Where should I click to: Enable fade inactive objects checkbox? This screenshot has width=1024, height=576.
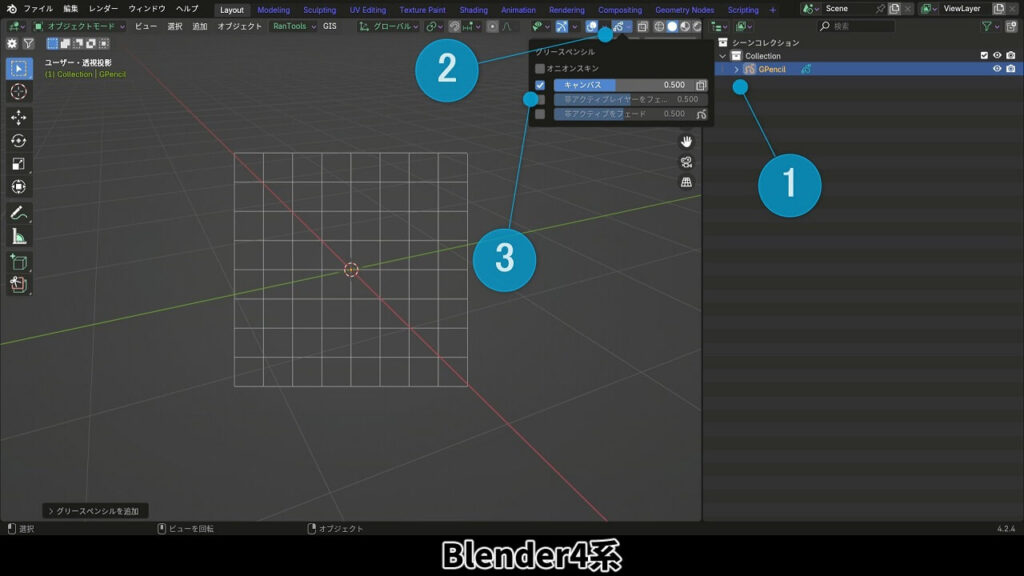point(540,114)
